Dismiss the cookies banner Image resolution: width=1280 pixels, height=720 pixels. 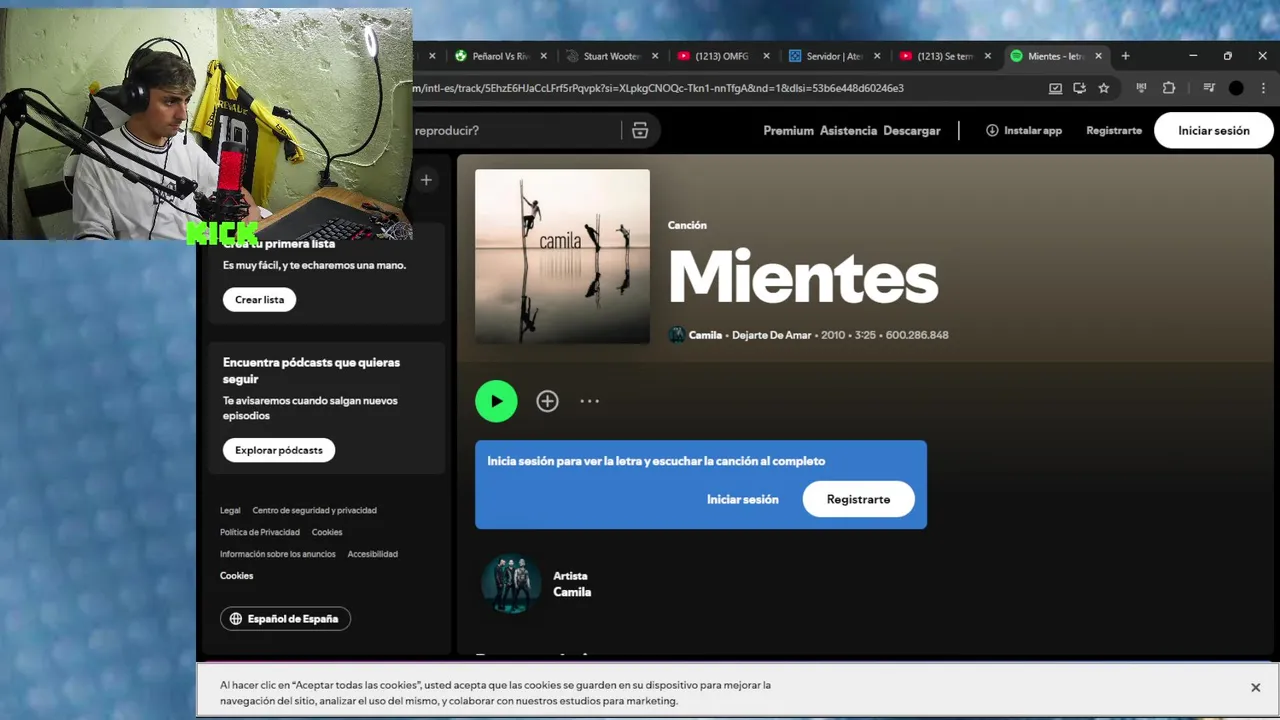click(x=1255, y=687)
